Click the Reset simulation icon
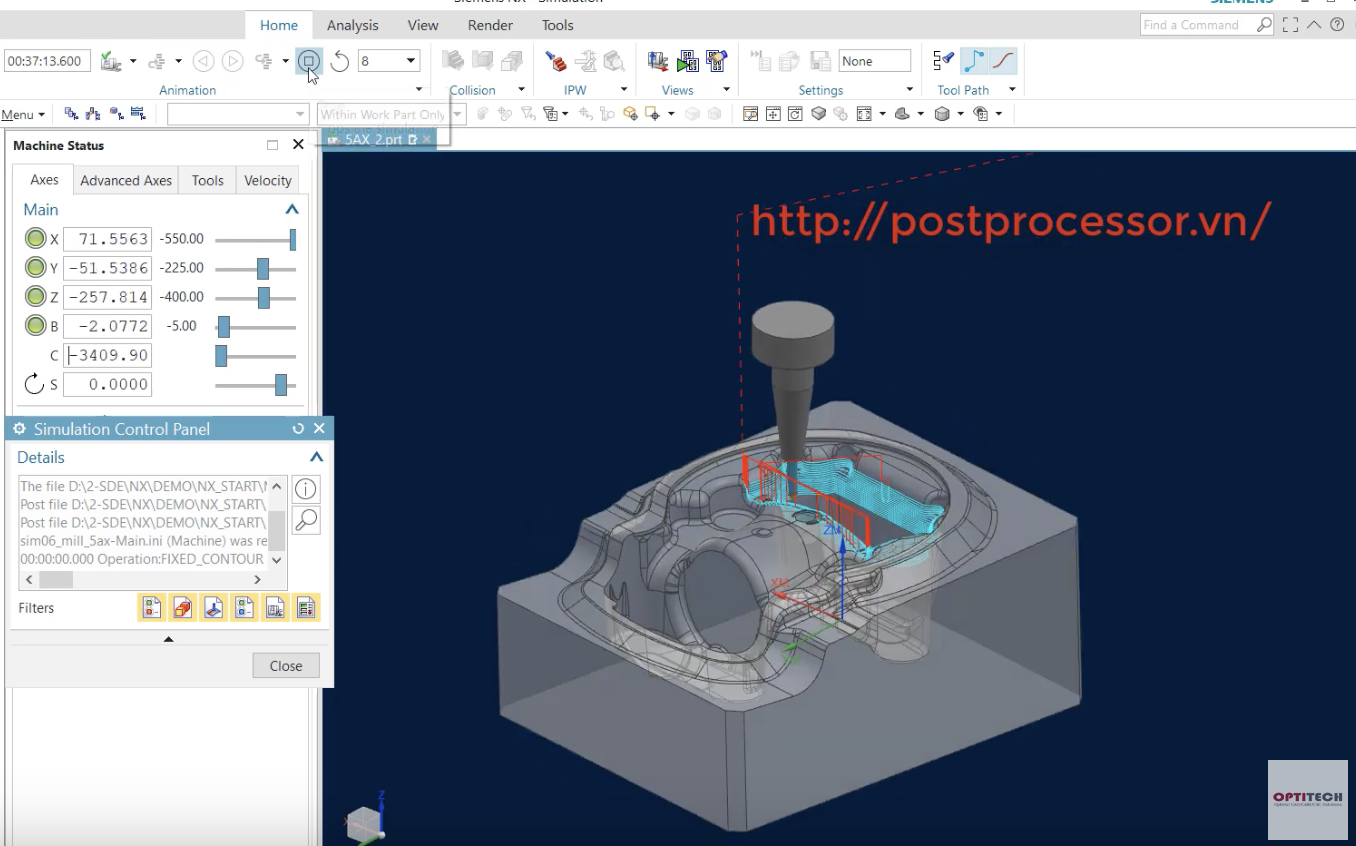 (340, 61)
